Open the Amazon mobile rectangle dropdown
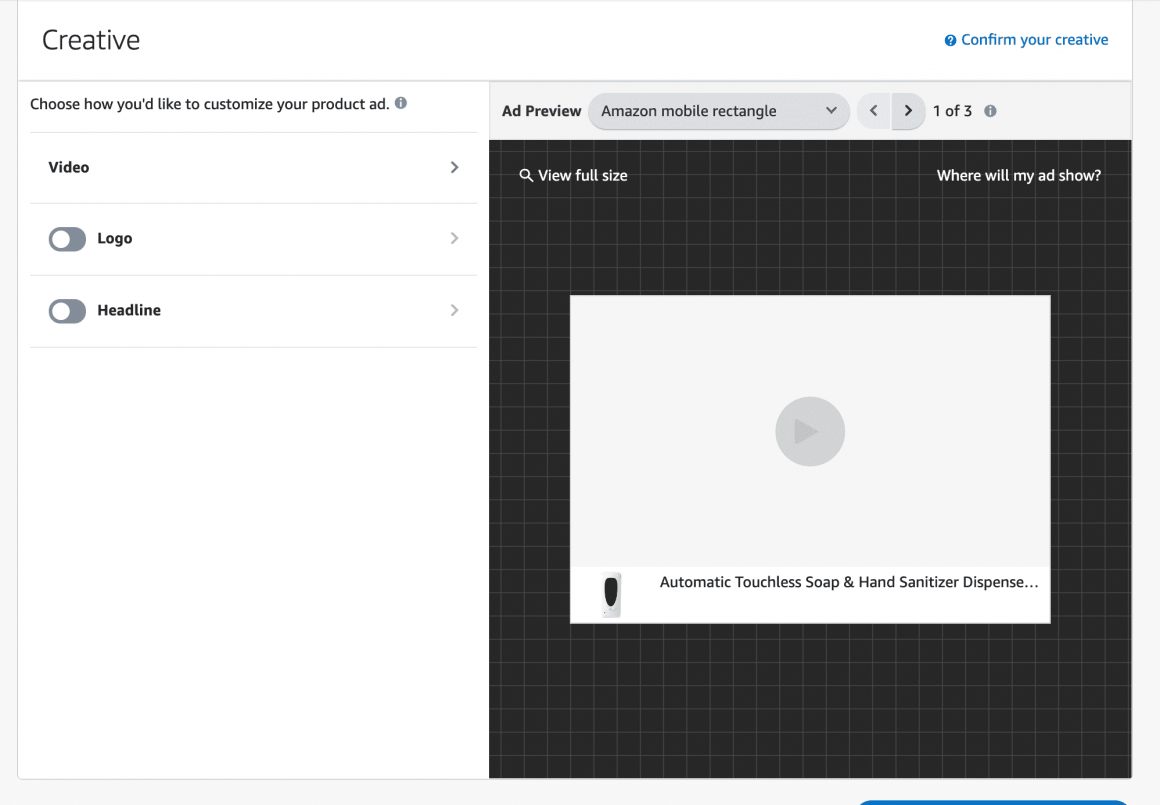The image size is (1160, 805). pyautogui.click(x=718, y=111)
